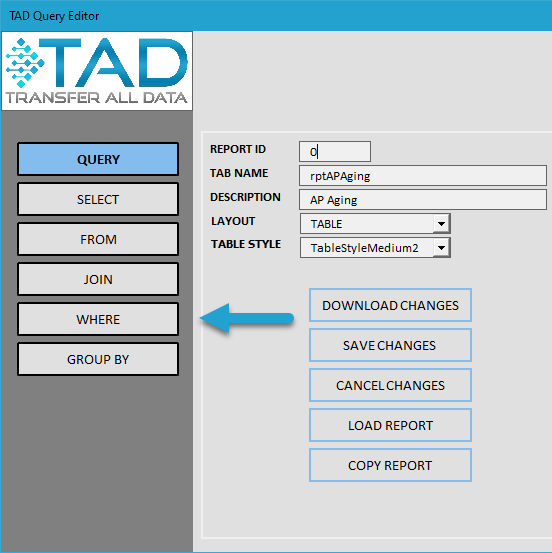552x553 pixels.
Task: Switch to the SELECT section
Action: (98, 199)
